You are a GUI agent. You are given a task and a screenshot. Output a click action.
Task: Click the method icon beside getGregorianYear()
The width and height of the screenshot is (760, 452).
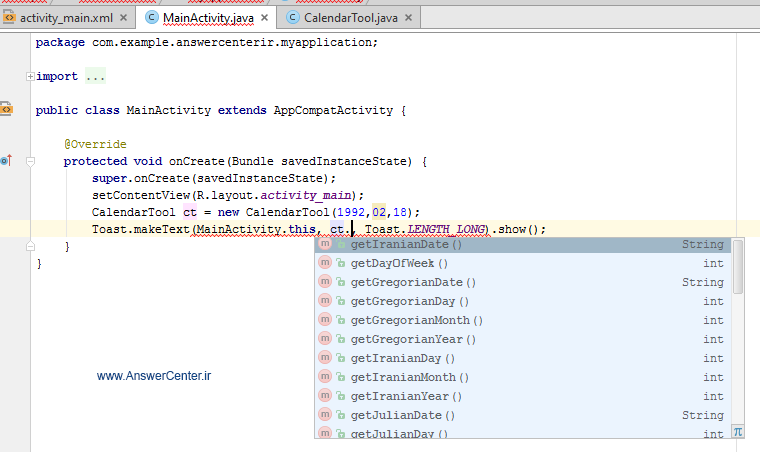(325, 338)
